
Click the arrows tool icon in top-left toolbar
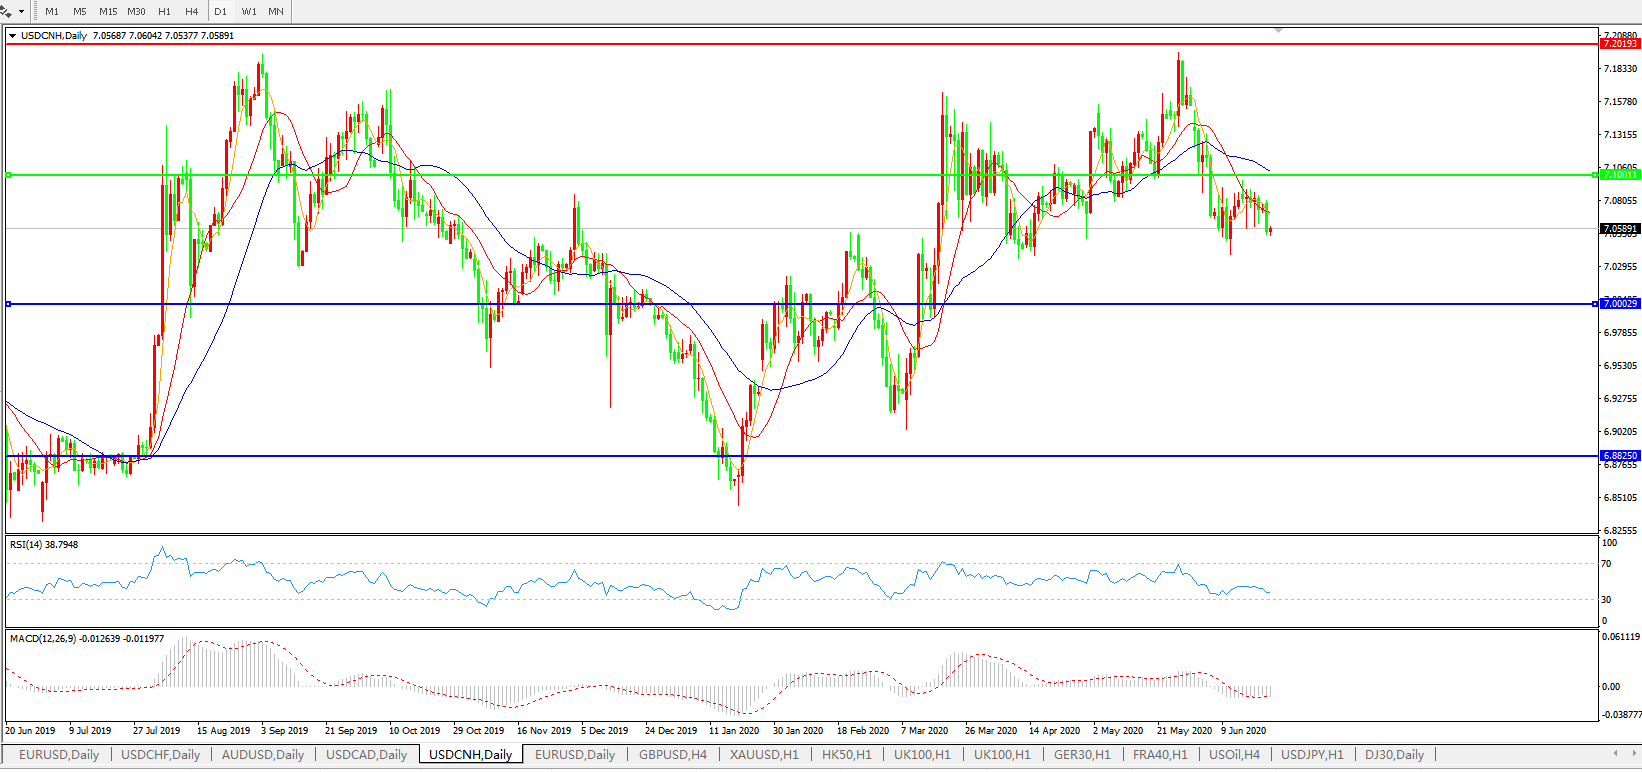click(x=8, y=12)
